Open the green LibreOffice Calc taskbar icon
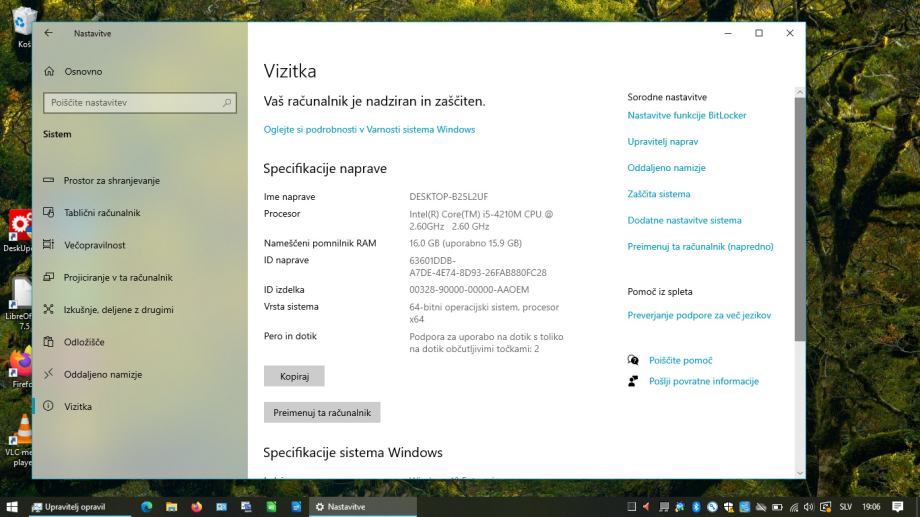This screenshot has width=920, height=517. pyautogui.click(x=271, y=507)
